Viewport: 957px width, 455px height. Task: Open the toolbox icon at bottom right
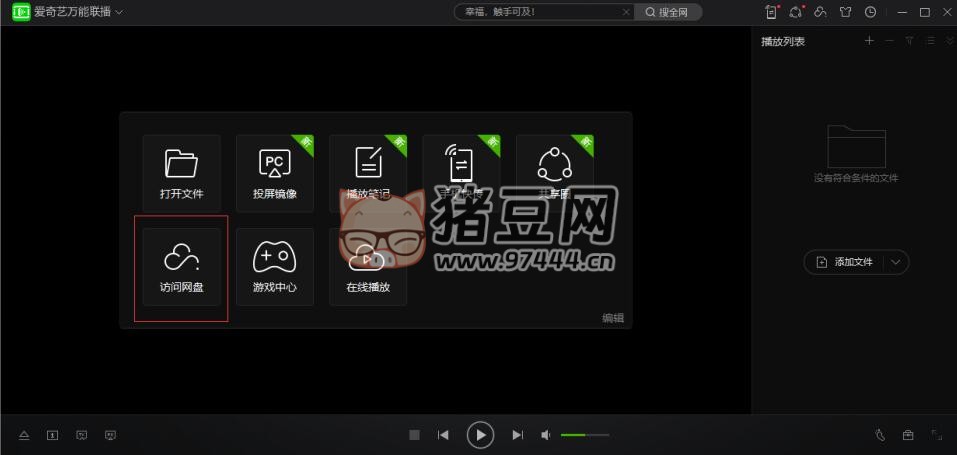(x=908, y=435)
